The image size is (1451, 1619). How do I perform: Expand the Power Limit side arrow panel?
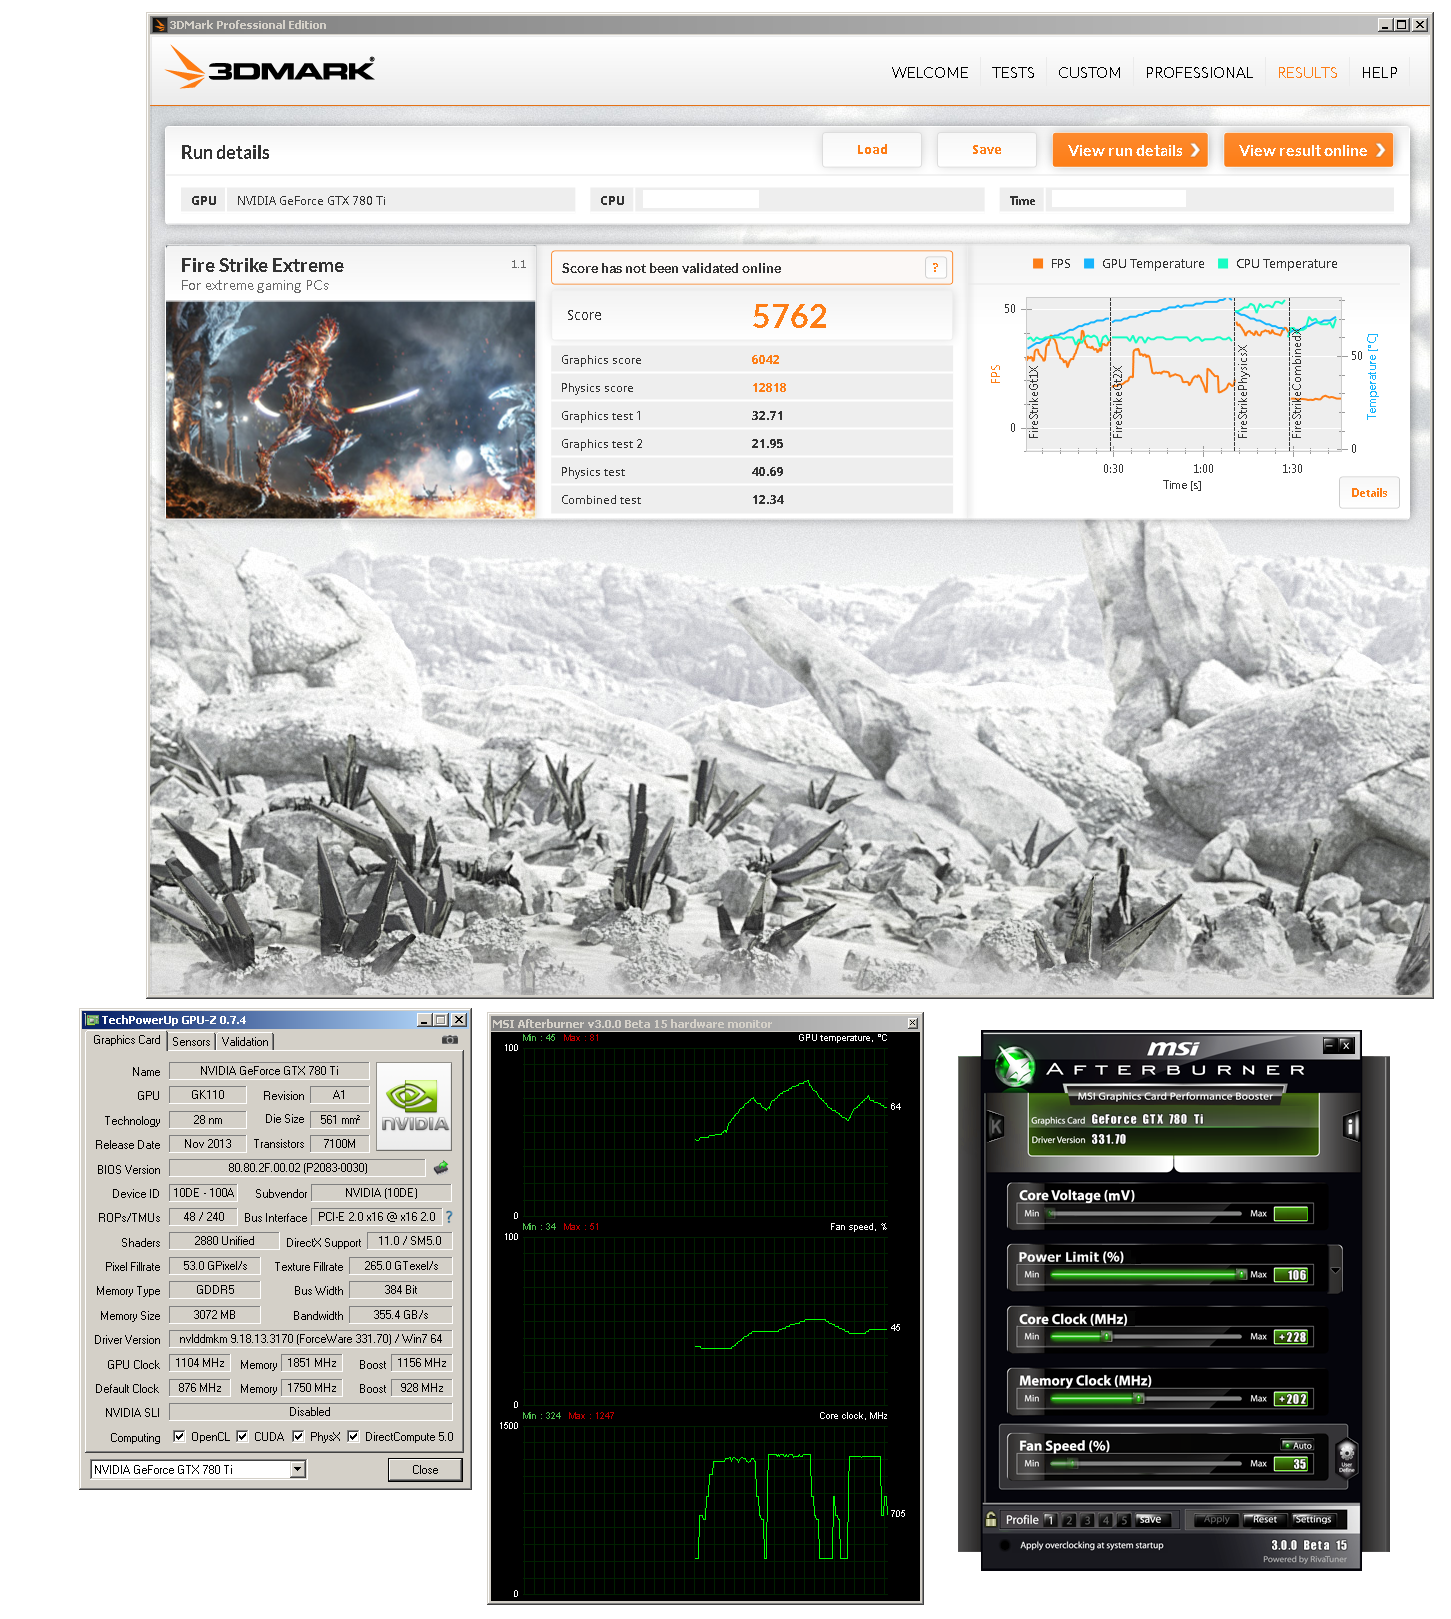pyautogui.click(x=1336, y=1271)
